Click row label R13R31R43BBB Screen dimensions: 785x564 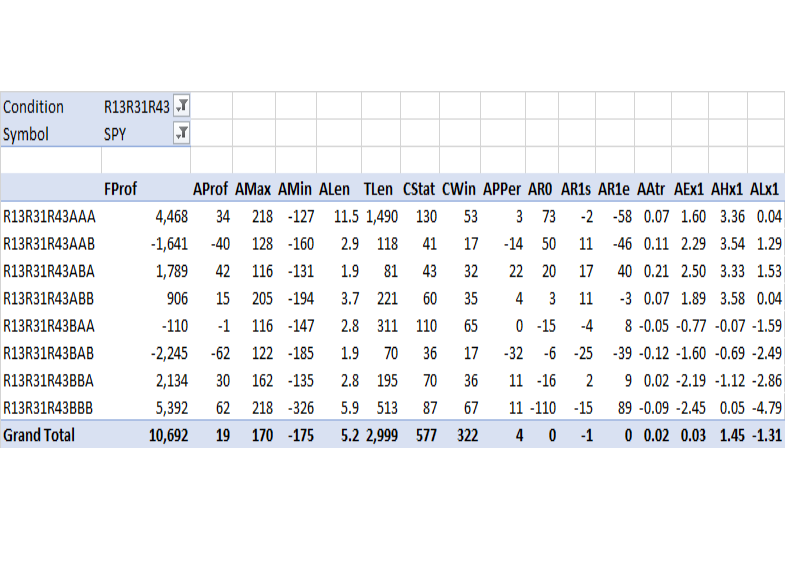[48, 408]
